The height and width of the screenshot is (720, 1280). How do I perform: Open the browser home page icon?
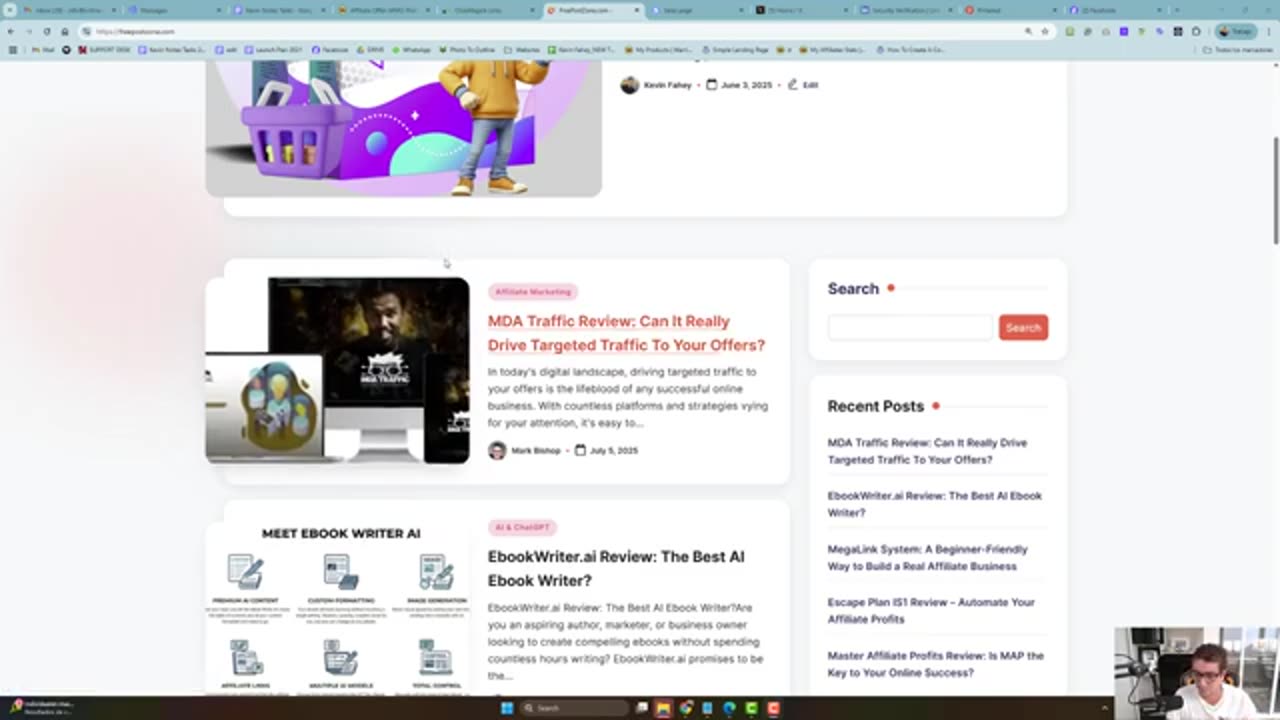point(65,31)
